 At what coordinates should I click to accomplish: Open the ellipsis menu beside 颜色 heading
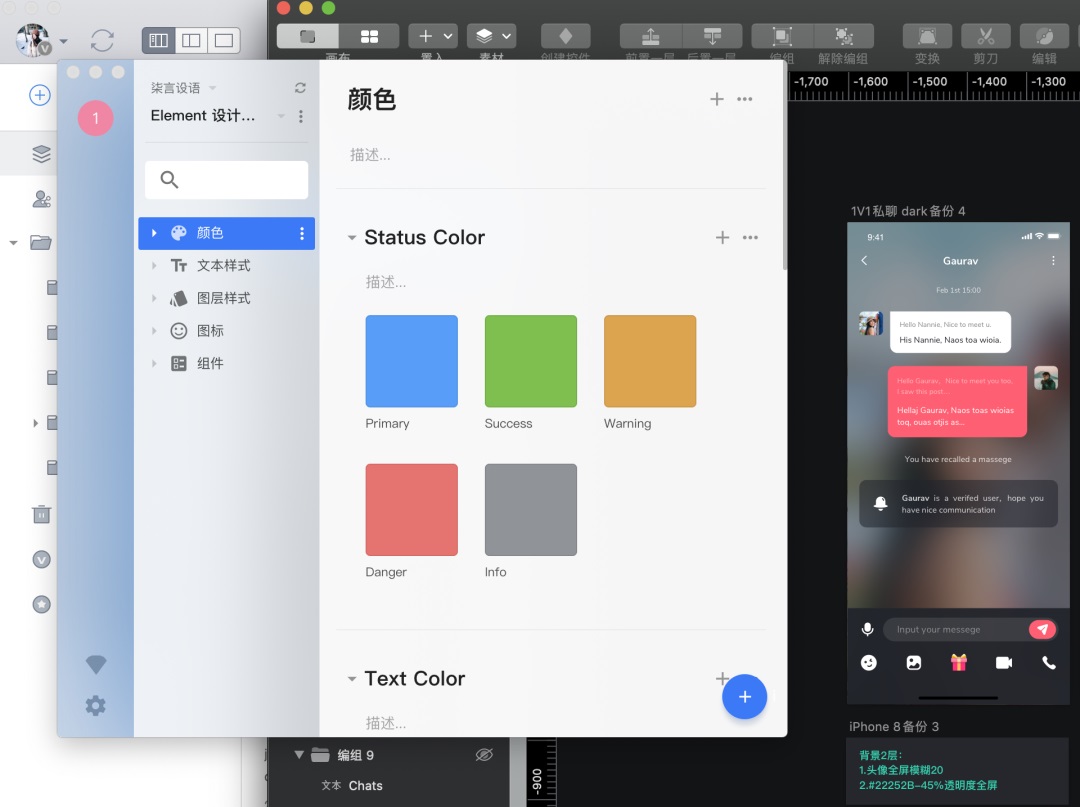tap(745, 99)
